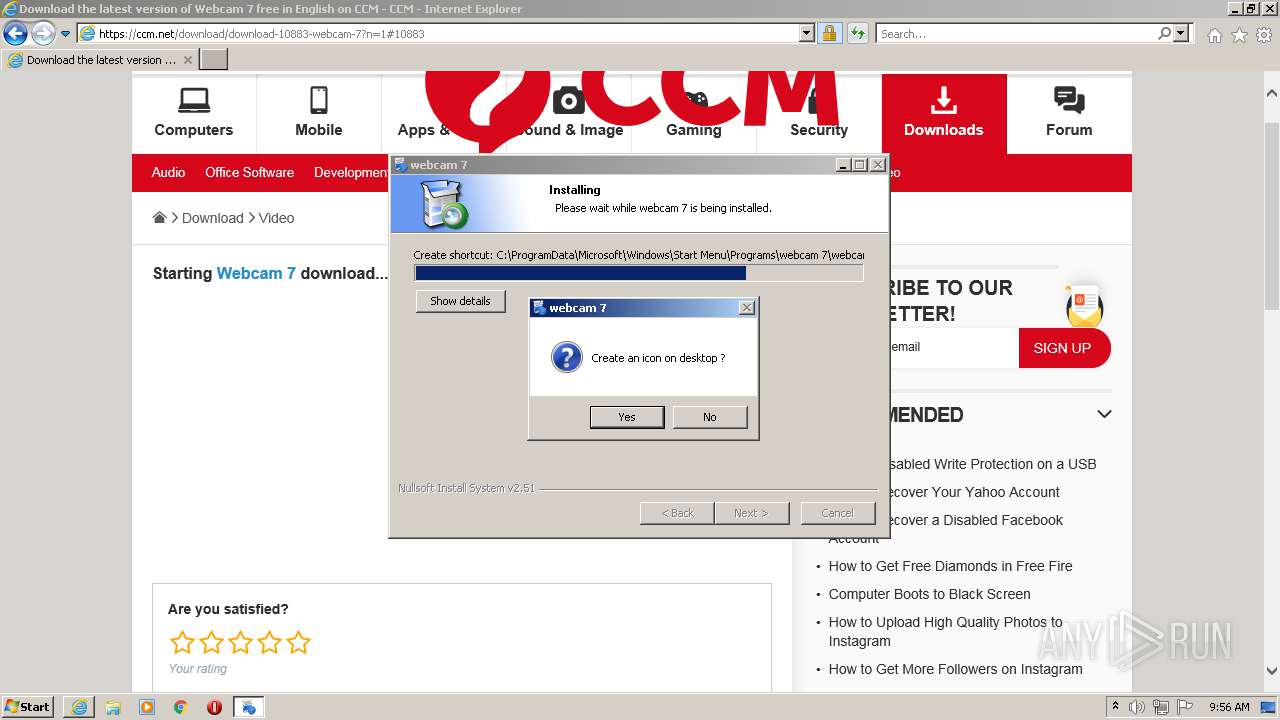Click the installer package header icon
Image resolution: width=1280 pixels, height=720 pixels.
coord(442,205)
